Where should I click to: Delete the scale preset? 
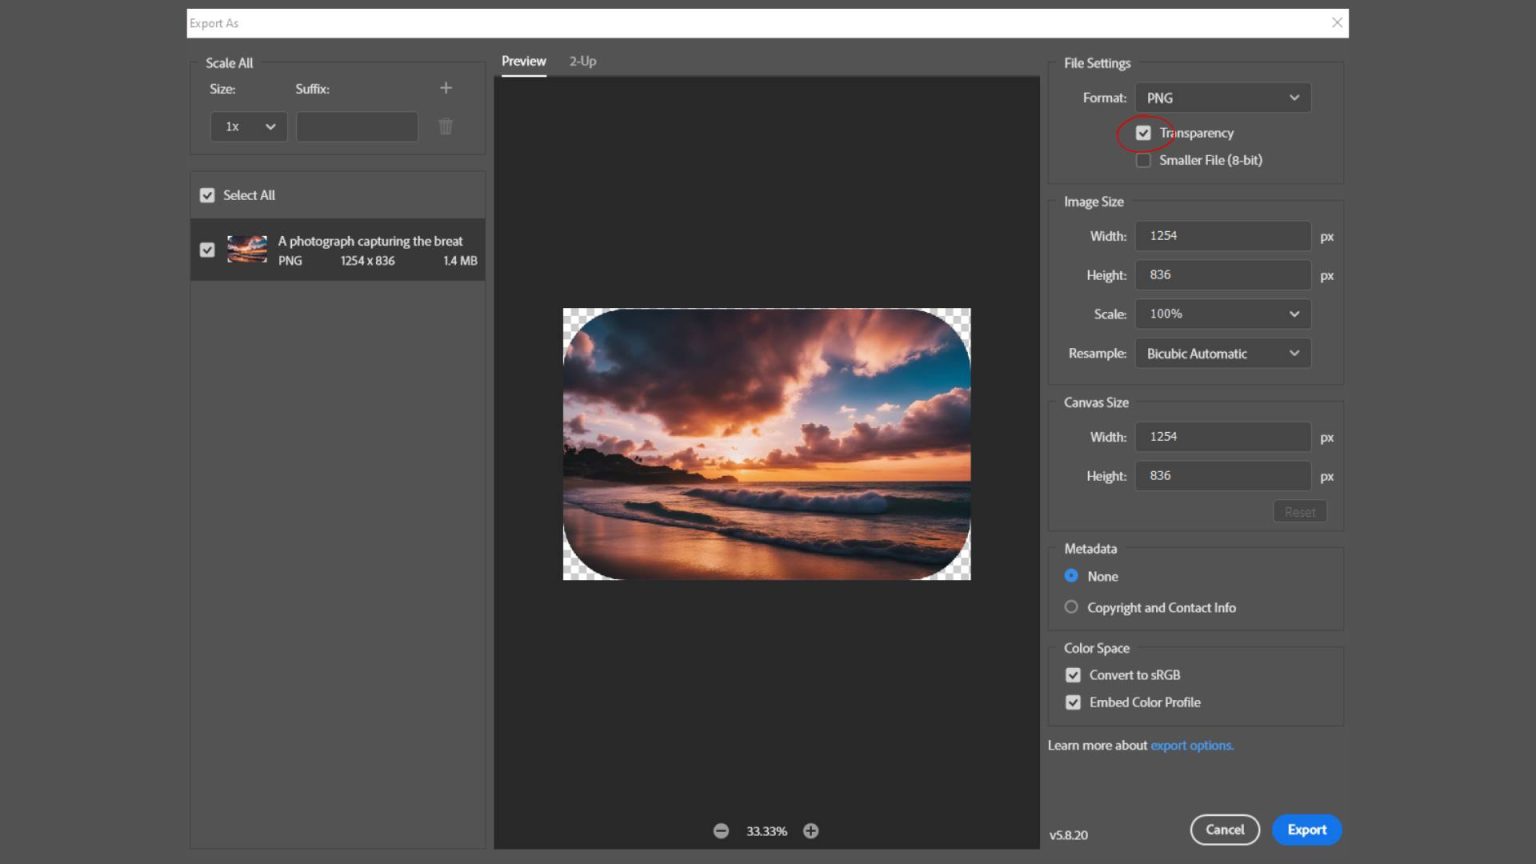coord(445,126)
